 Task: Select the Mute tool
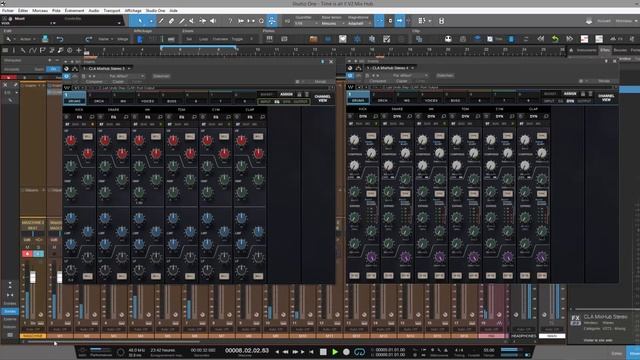(x=192, y=21)
